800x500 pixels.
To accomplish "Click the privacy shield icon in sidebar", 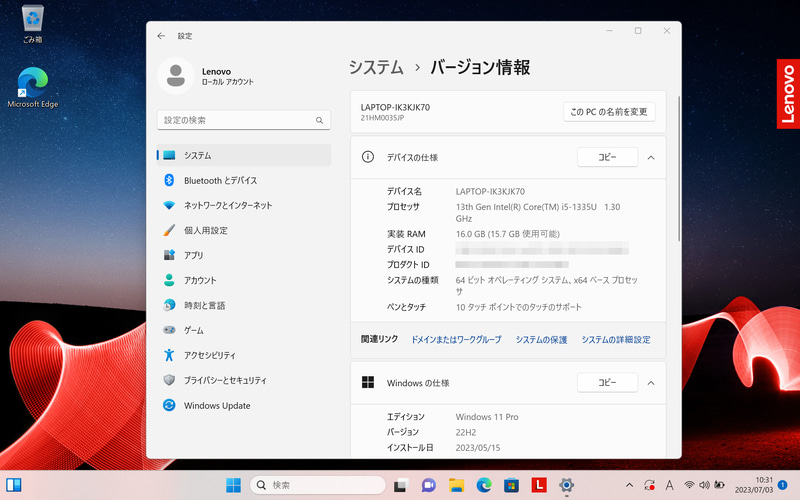I will 169,380.
